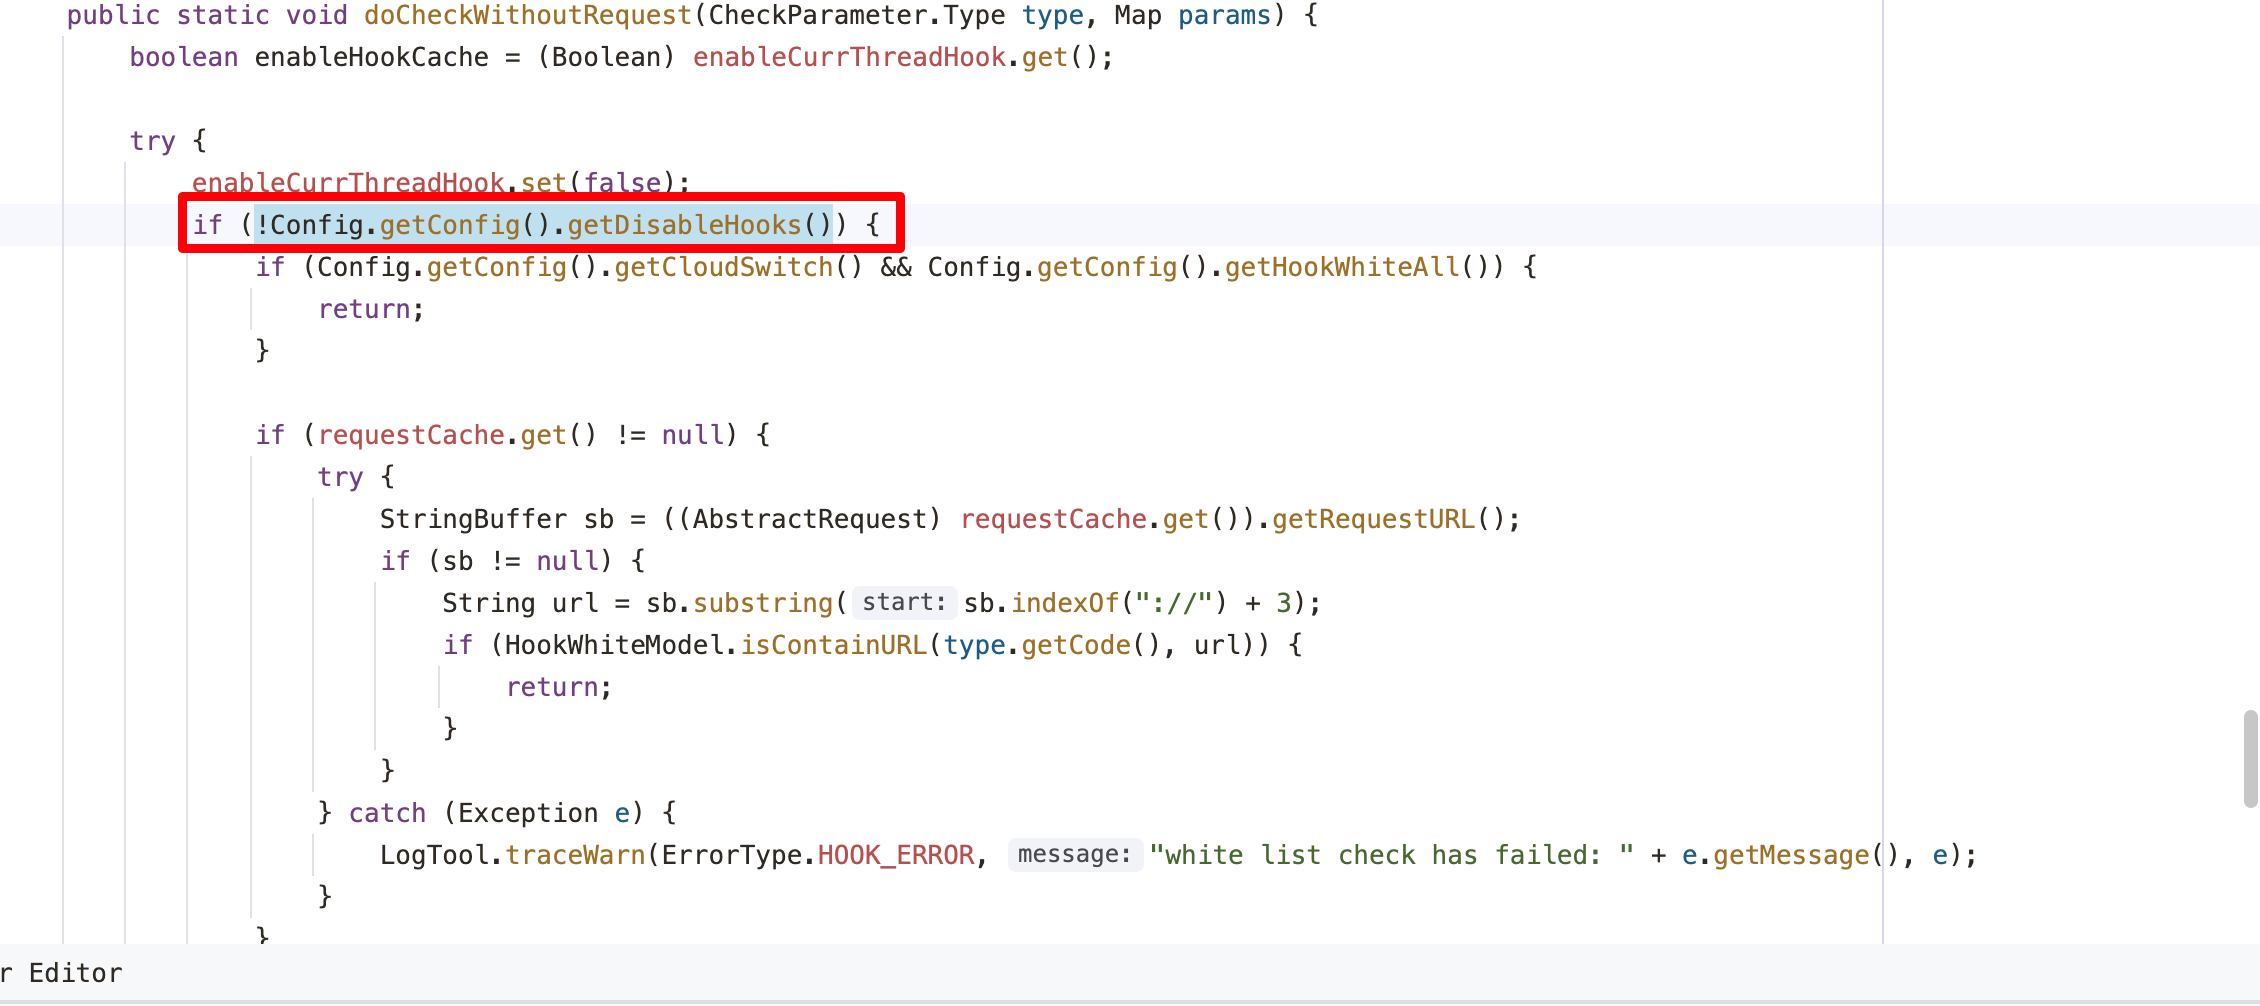Click the HookWhiteModel class name
Image resolution: width=2260 pixels, height=1006 pixels.
(613, 645)
